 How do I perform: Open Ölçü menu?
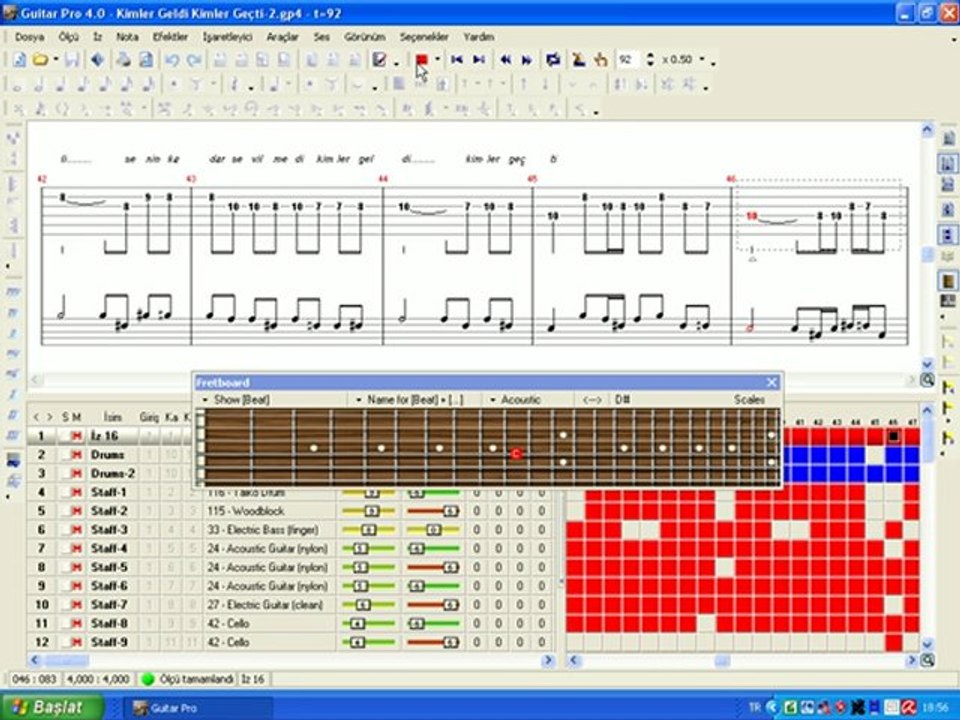[69, 37]
